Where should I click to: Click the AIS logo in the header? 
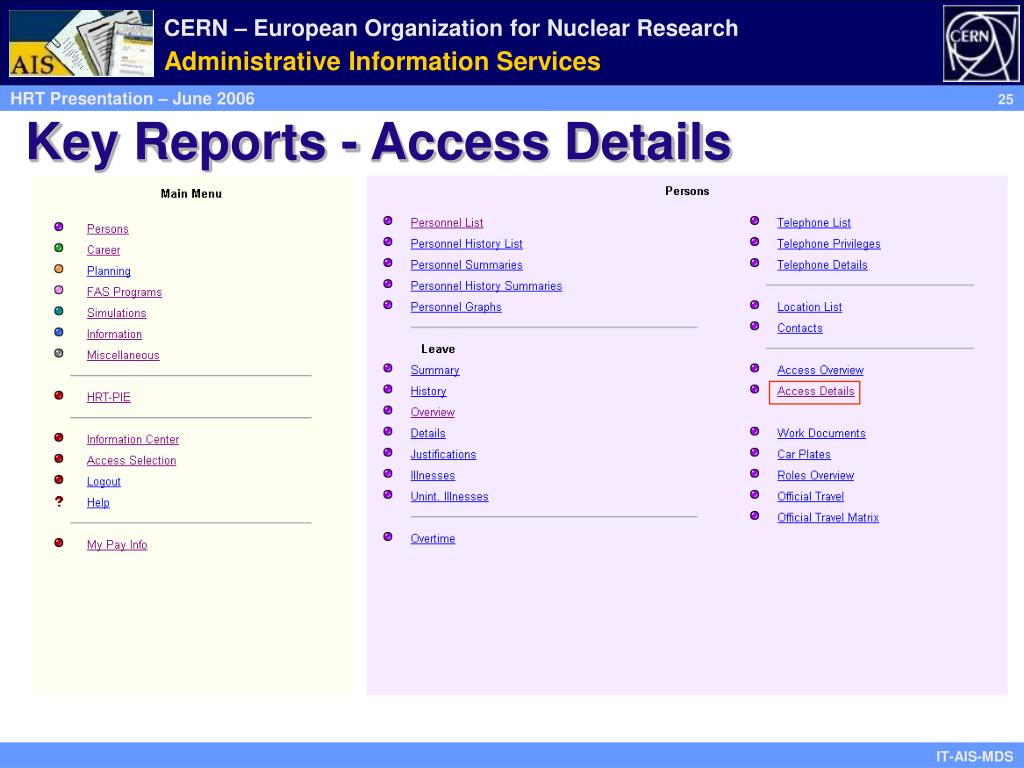click(x=82, y=43)
